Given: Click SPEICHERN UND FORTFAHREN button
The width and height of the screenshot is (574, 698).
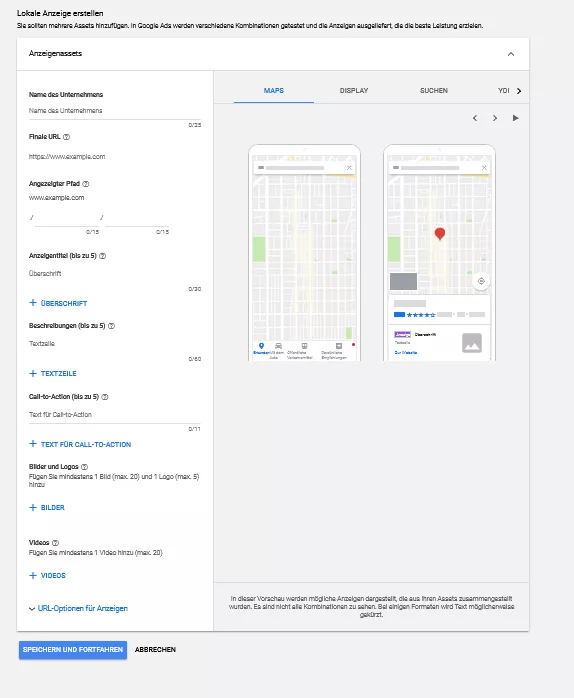Looking at the screenshot, I should [73, 650].
